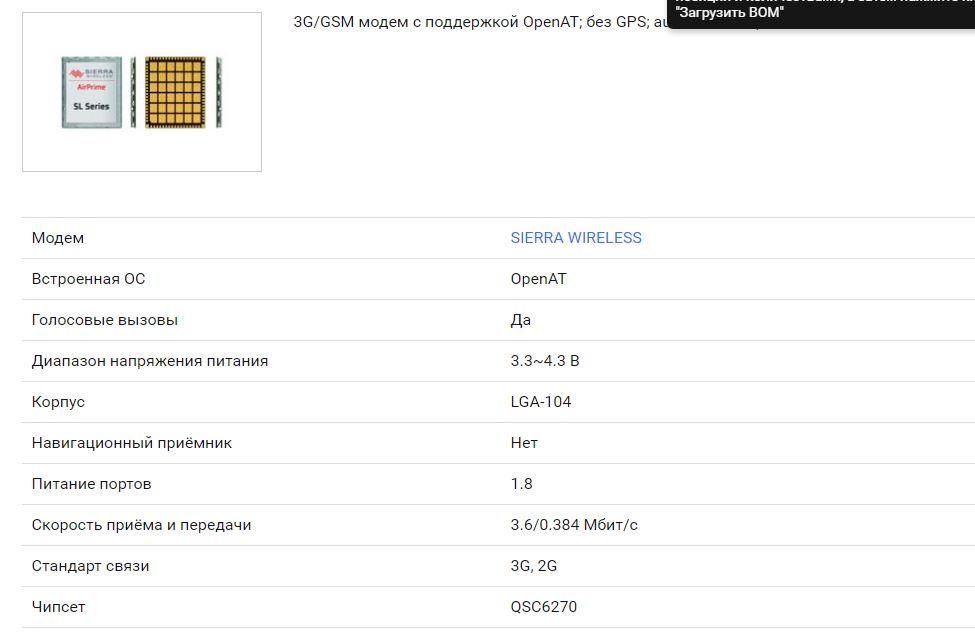This screenshot has width=975, height=642.
Task: Click the 'LGA-104' package value
Action: [x=540, y=402]
